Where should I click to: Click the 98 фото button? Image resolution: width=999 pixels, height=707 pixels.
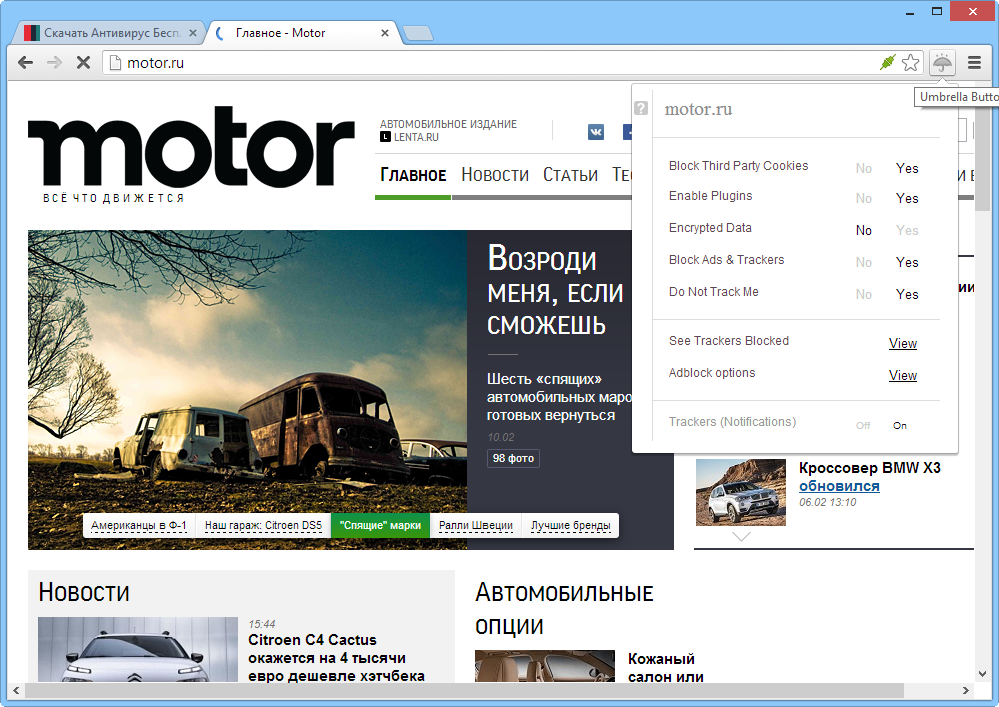(513, 458)
